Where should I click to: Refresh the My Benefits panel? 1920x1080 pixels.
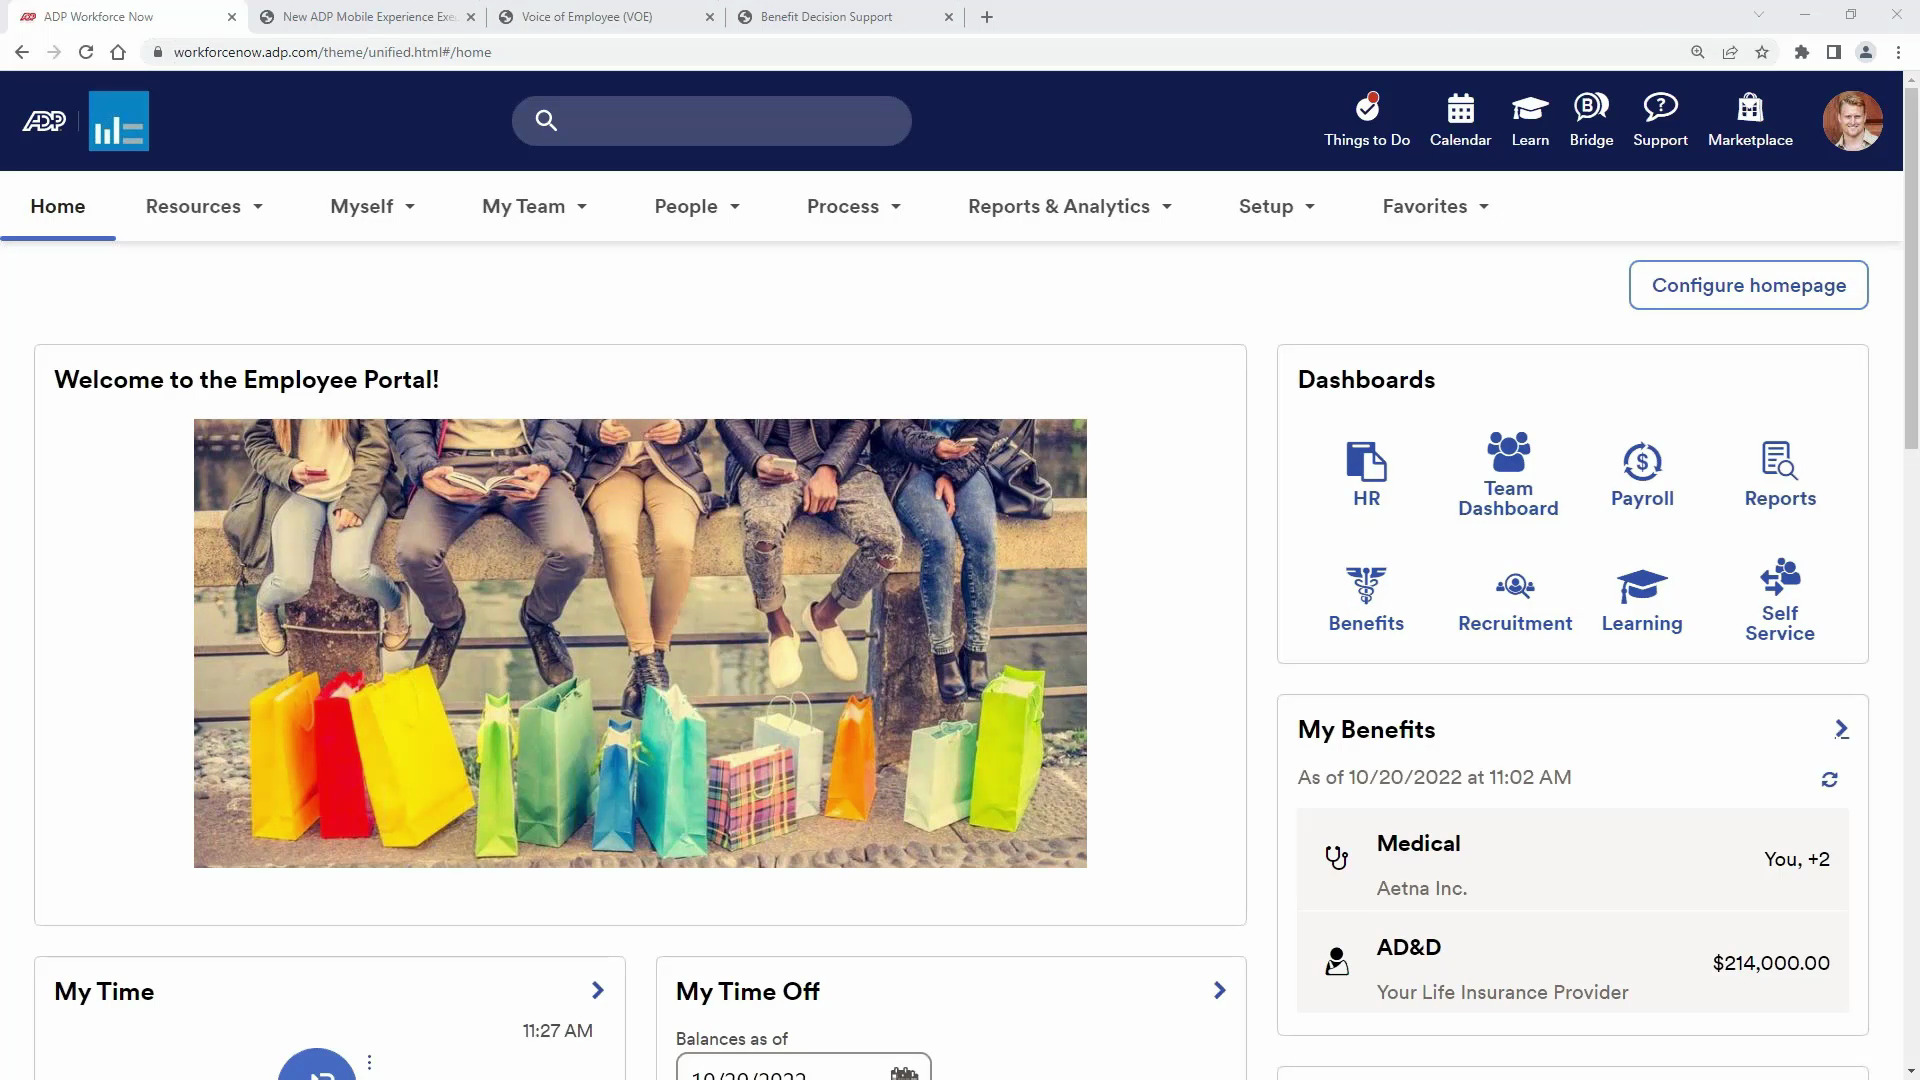(x=1829, y=779)
